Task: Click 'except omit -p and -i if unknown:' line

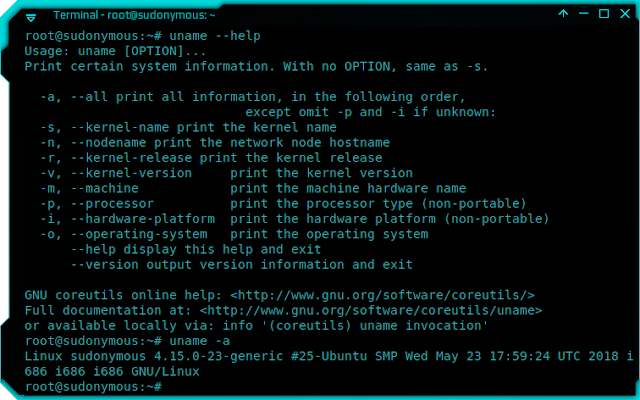Action: coord(370,112)
